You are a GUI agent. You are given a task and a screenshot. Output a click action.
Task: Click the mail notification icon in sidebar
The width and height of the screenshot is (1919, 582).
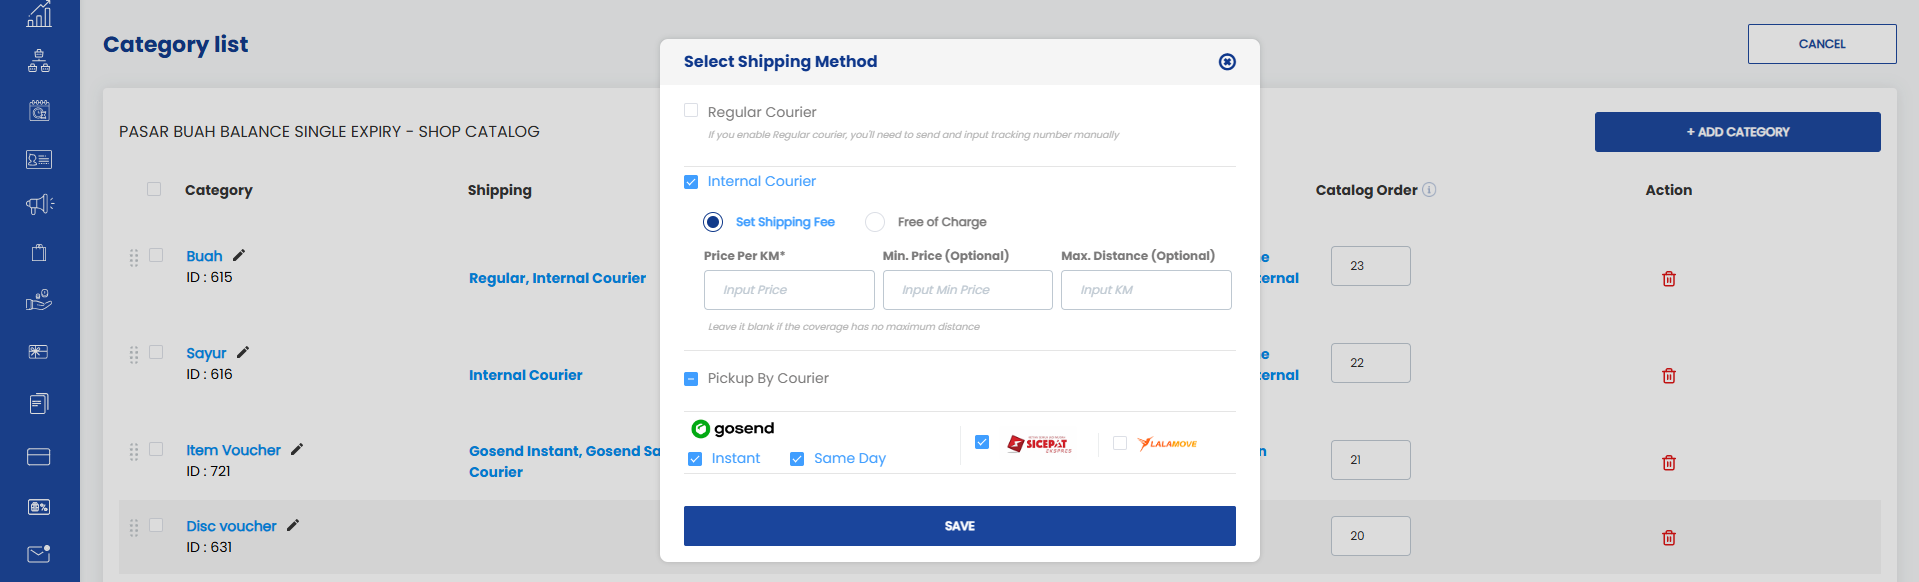click(39, 553)
